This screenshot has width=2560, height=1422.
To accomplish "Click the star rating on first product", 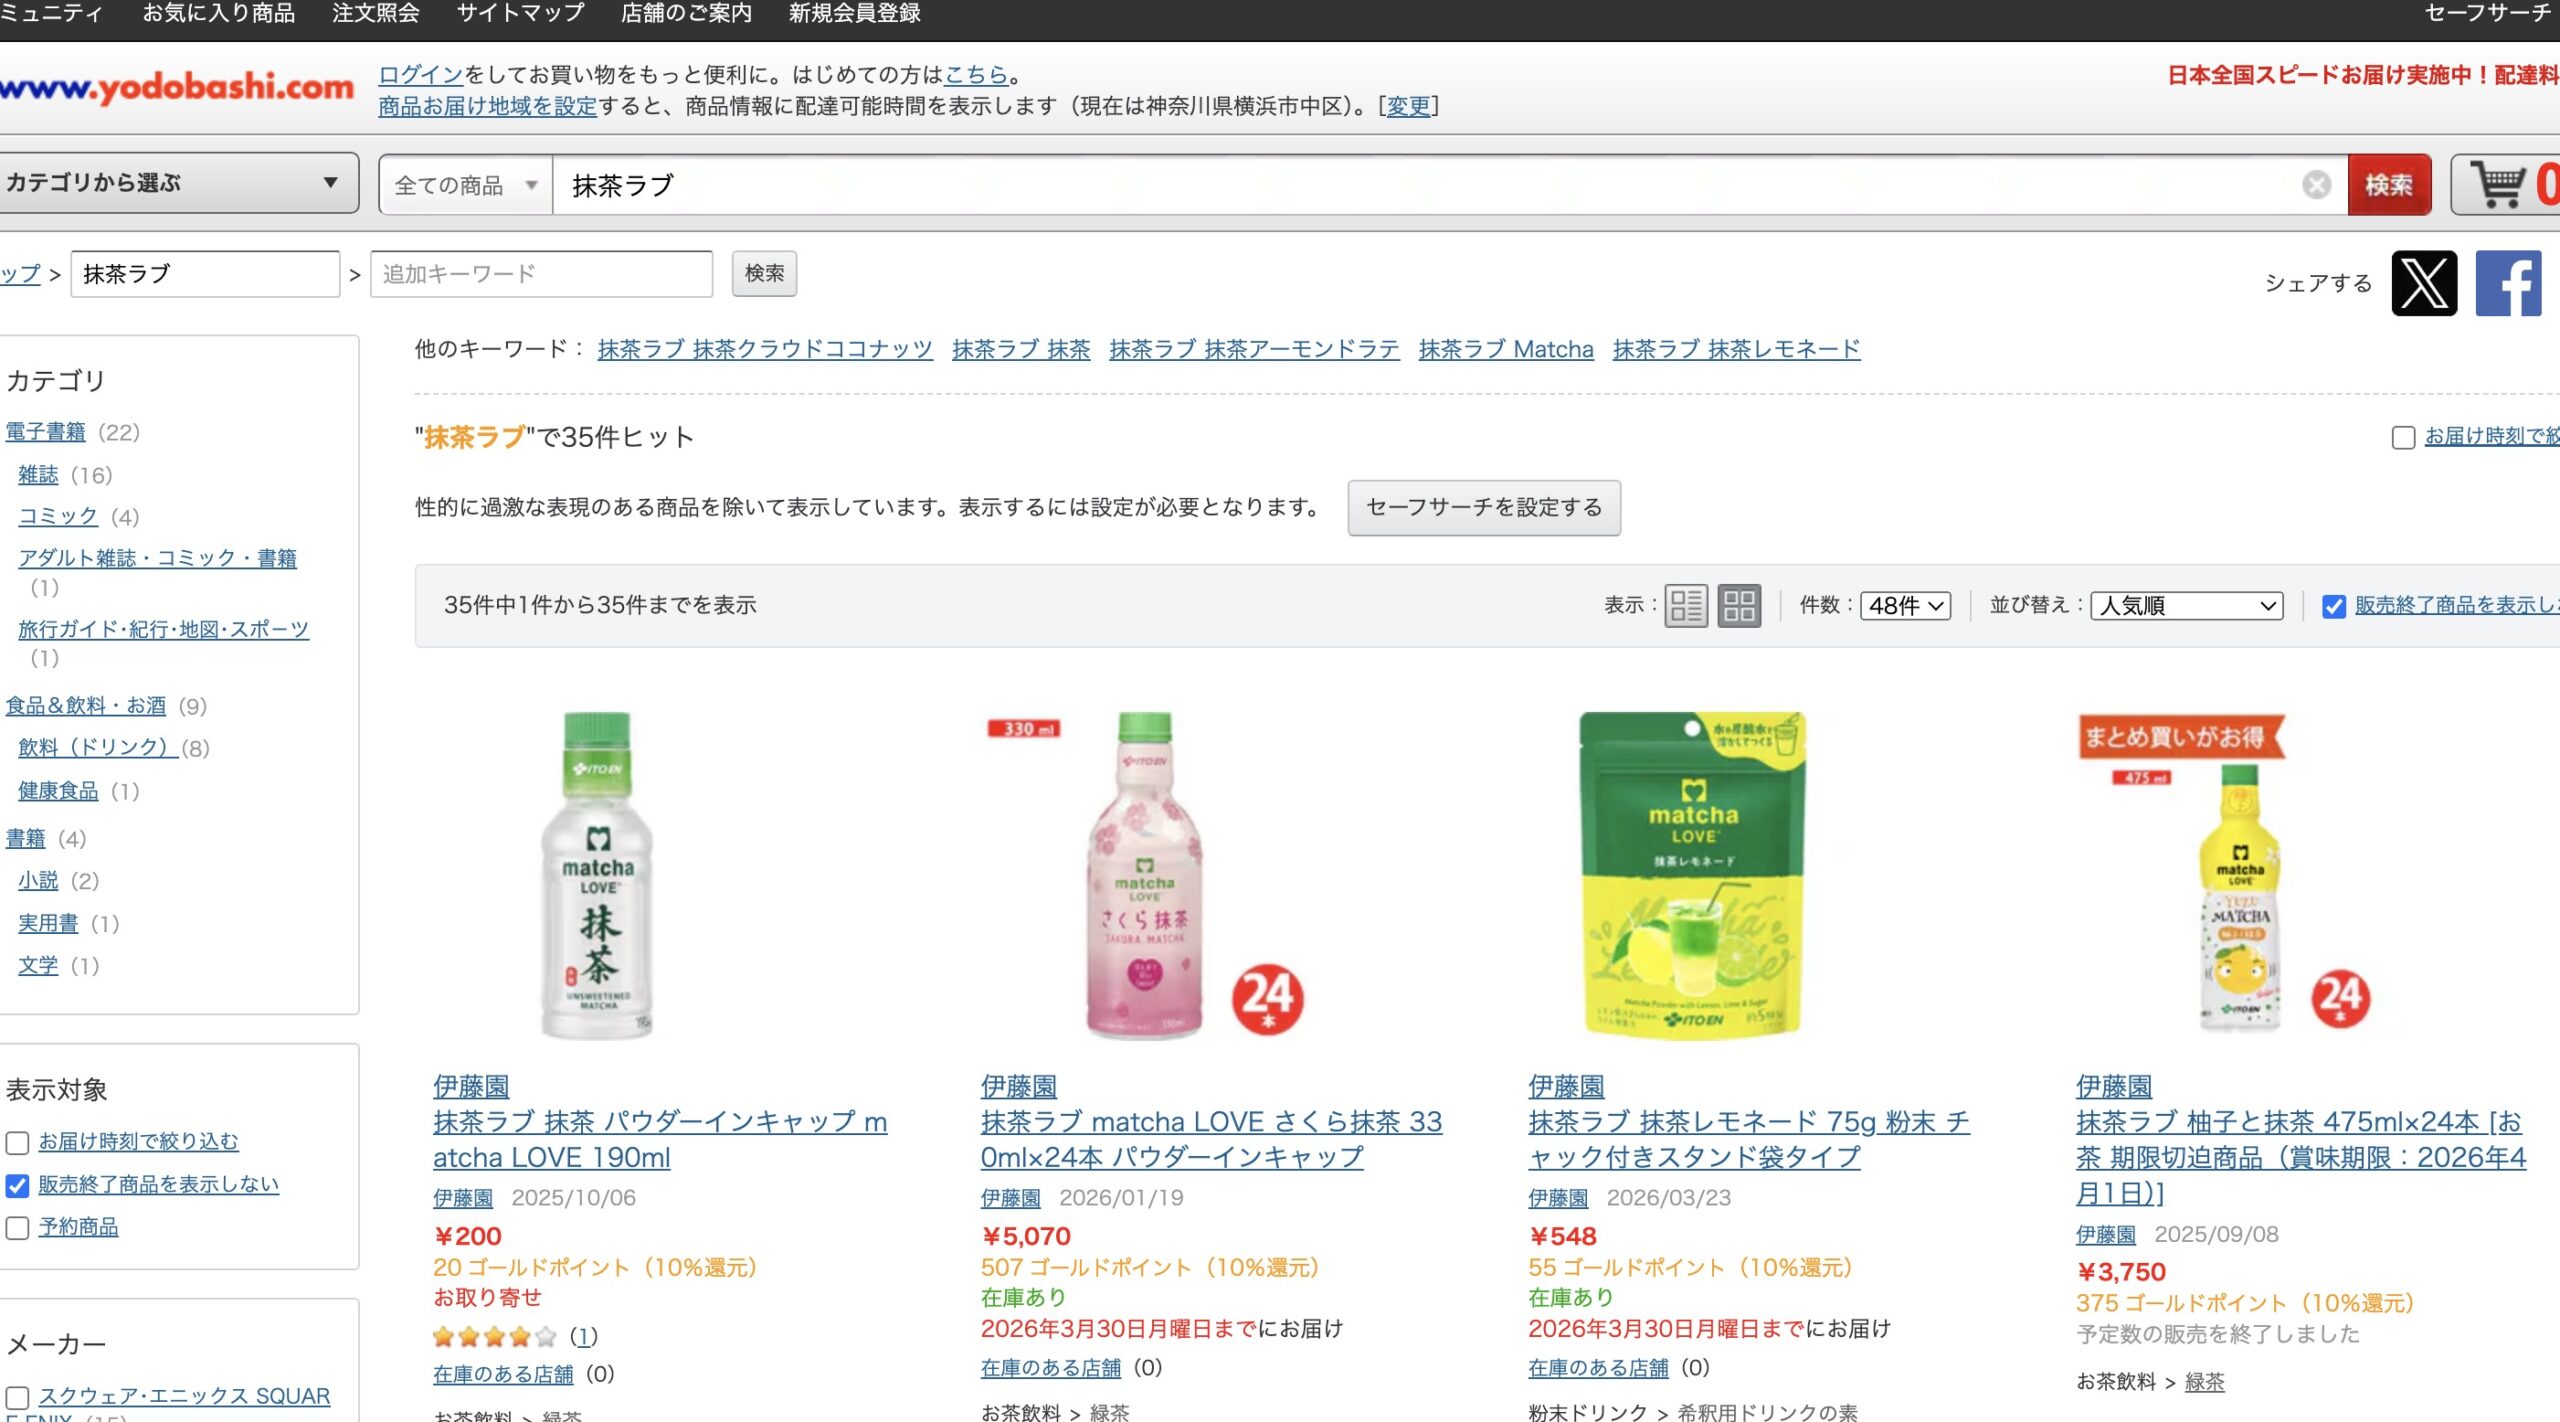I will [494, 1337].
